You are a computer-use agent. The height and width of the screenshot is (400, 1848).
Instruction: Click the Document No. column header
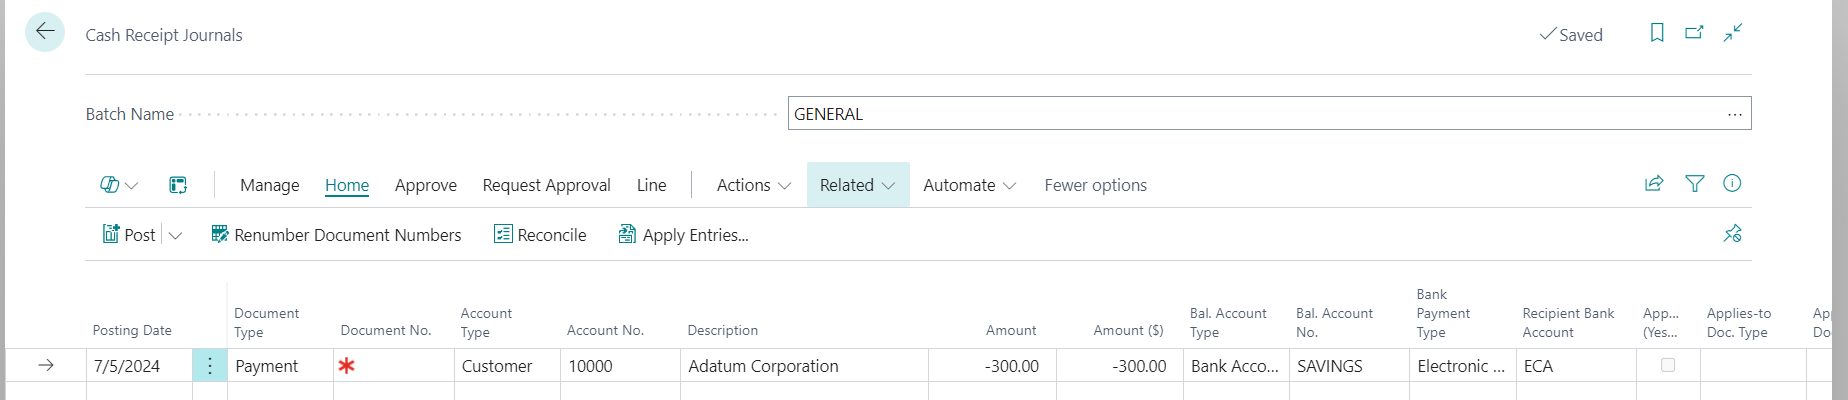[x=386, y=330]
